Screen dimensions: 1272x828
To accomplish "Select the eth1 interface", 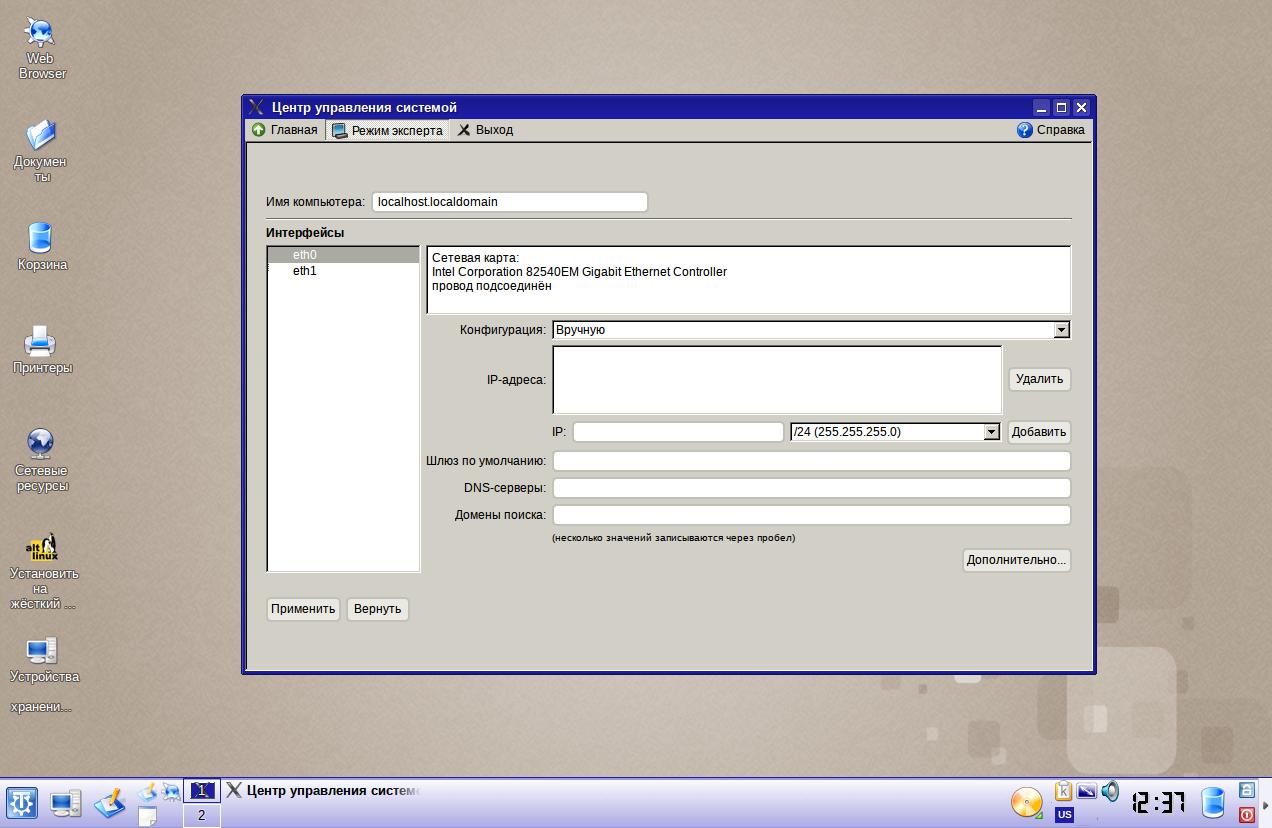I will point(305,271).
